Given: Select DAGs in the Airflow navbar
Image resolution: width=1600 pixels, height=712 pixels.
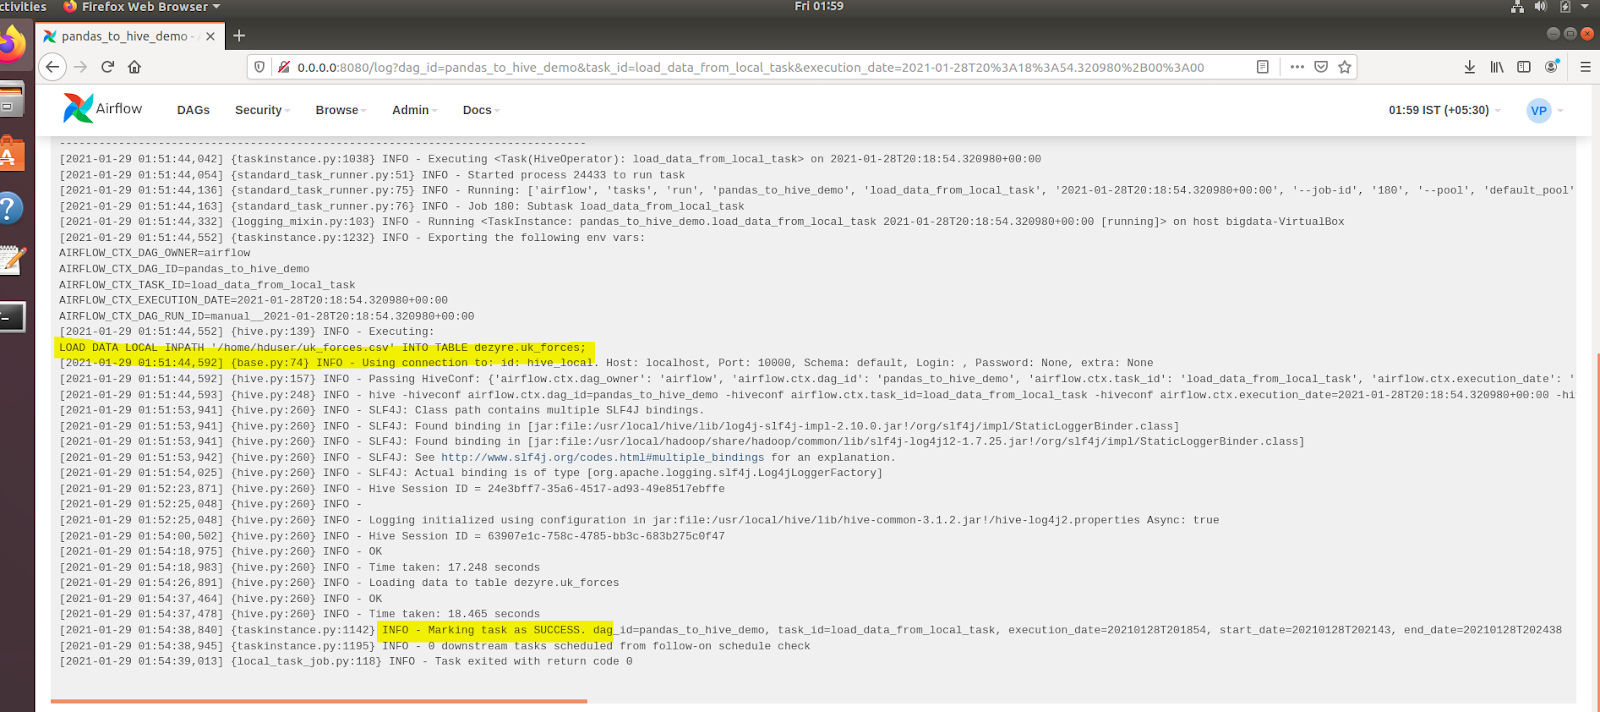Looking at the screenshot, I should 193,110.
